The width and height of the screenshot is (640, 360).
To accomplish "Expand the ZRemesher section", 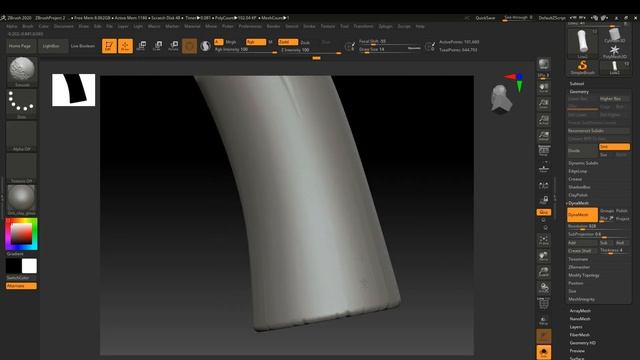I will click(579, 267).
